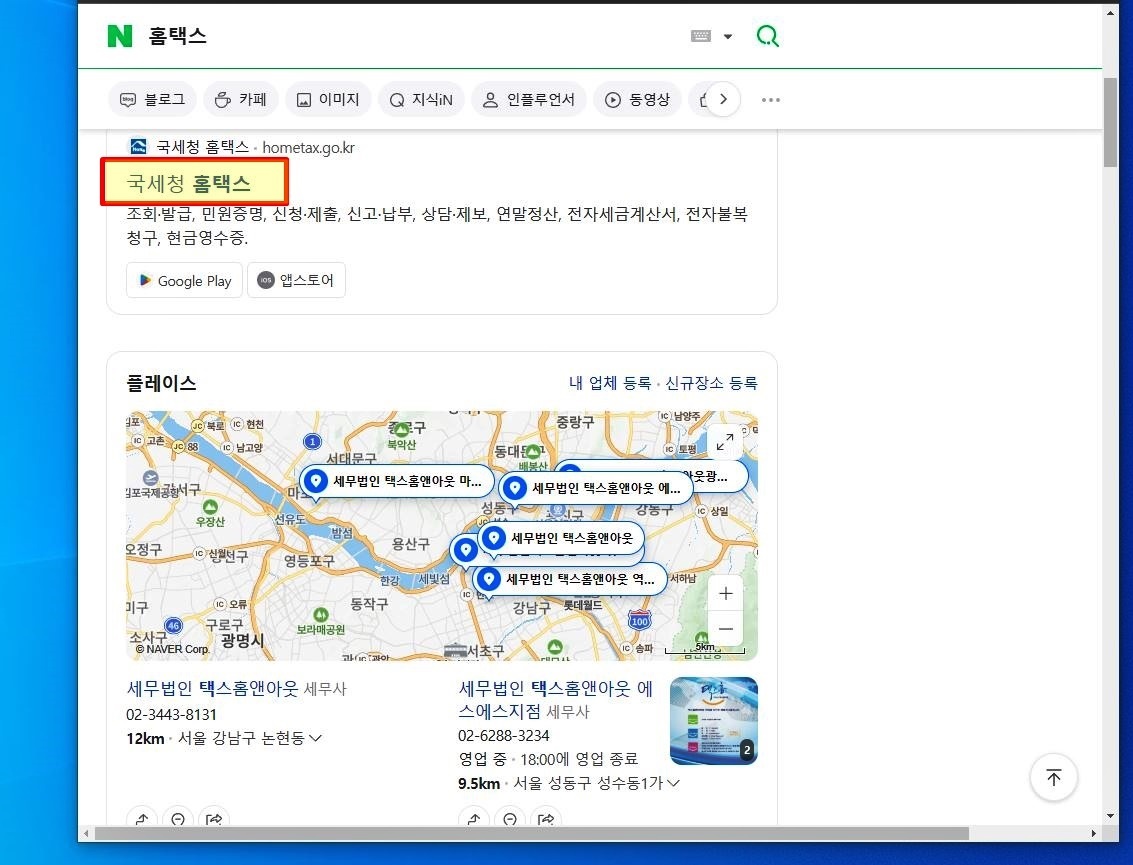Show more tabs with right chevron
Viewport: 1133px width, 865px height.
tap(723, 99)
